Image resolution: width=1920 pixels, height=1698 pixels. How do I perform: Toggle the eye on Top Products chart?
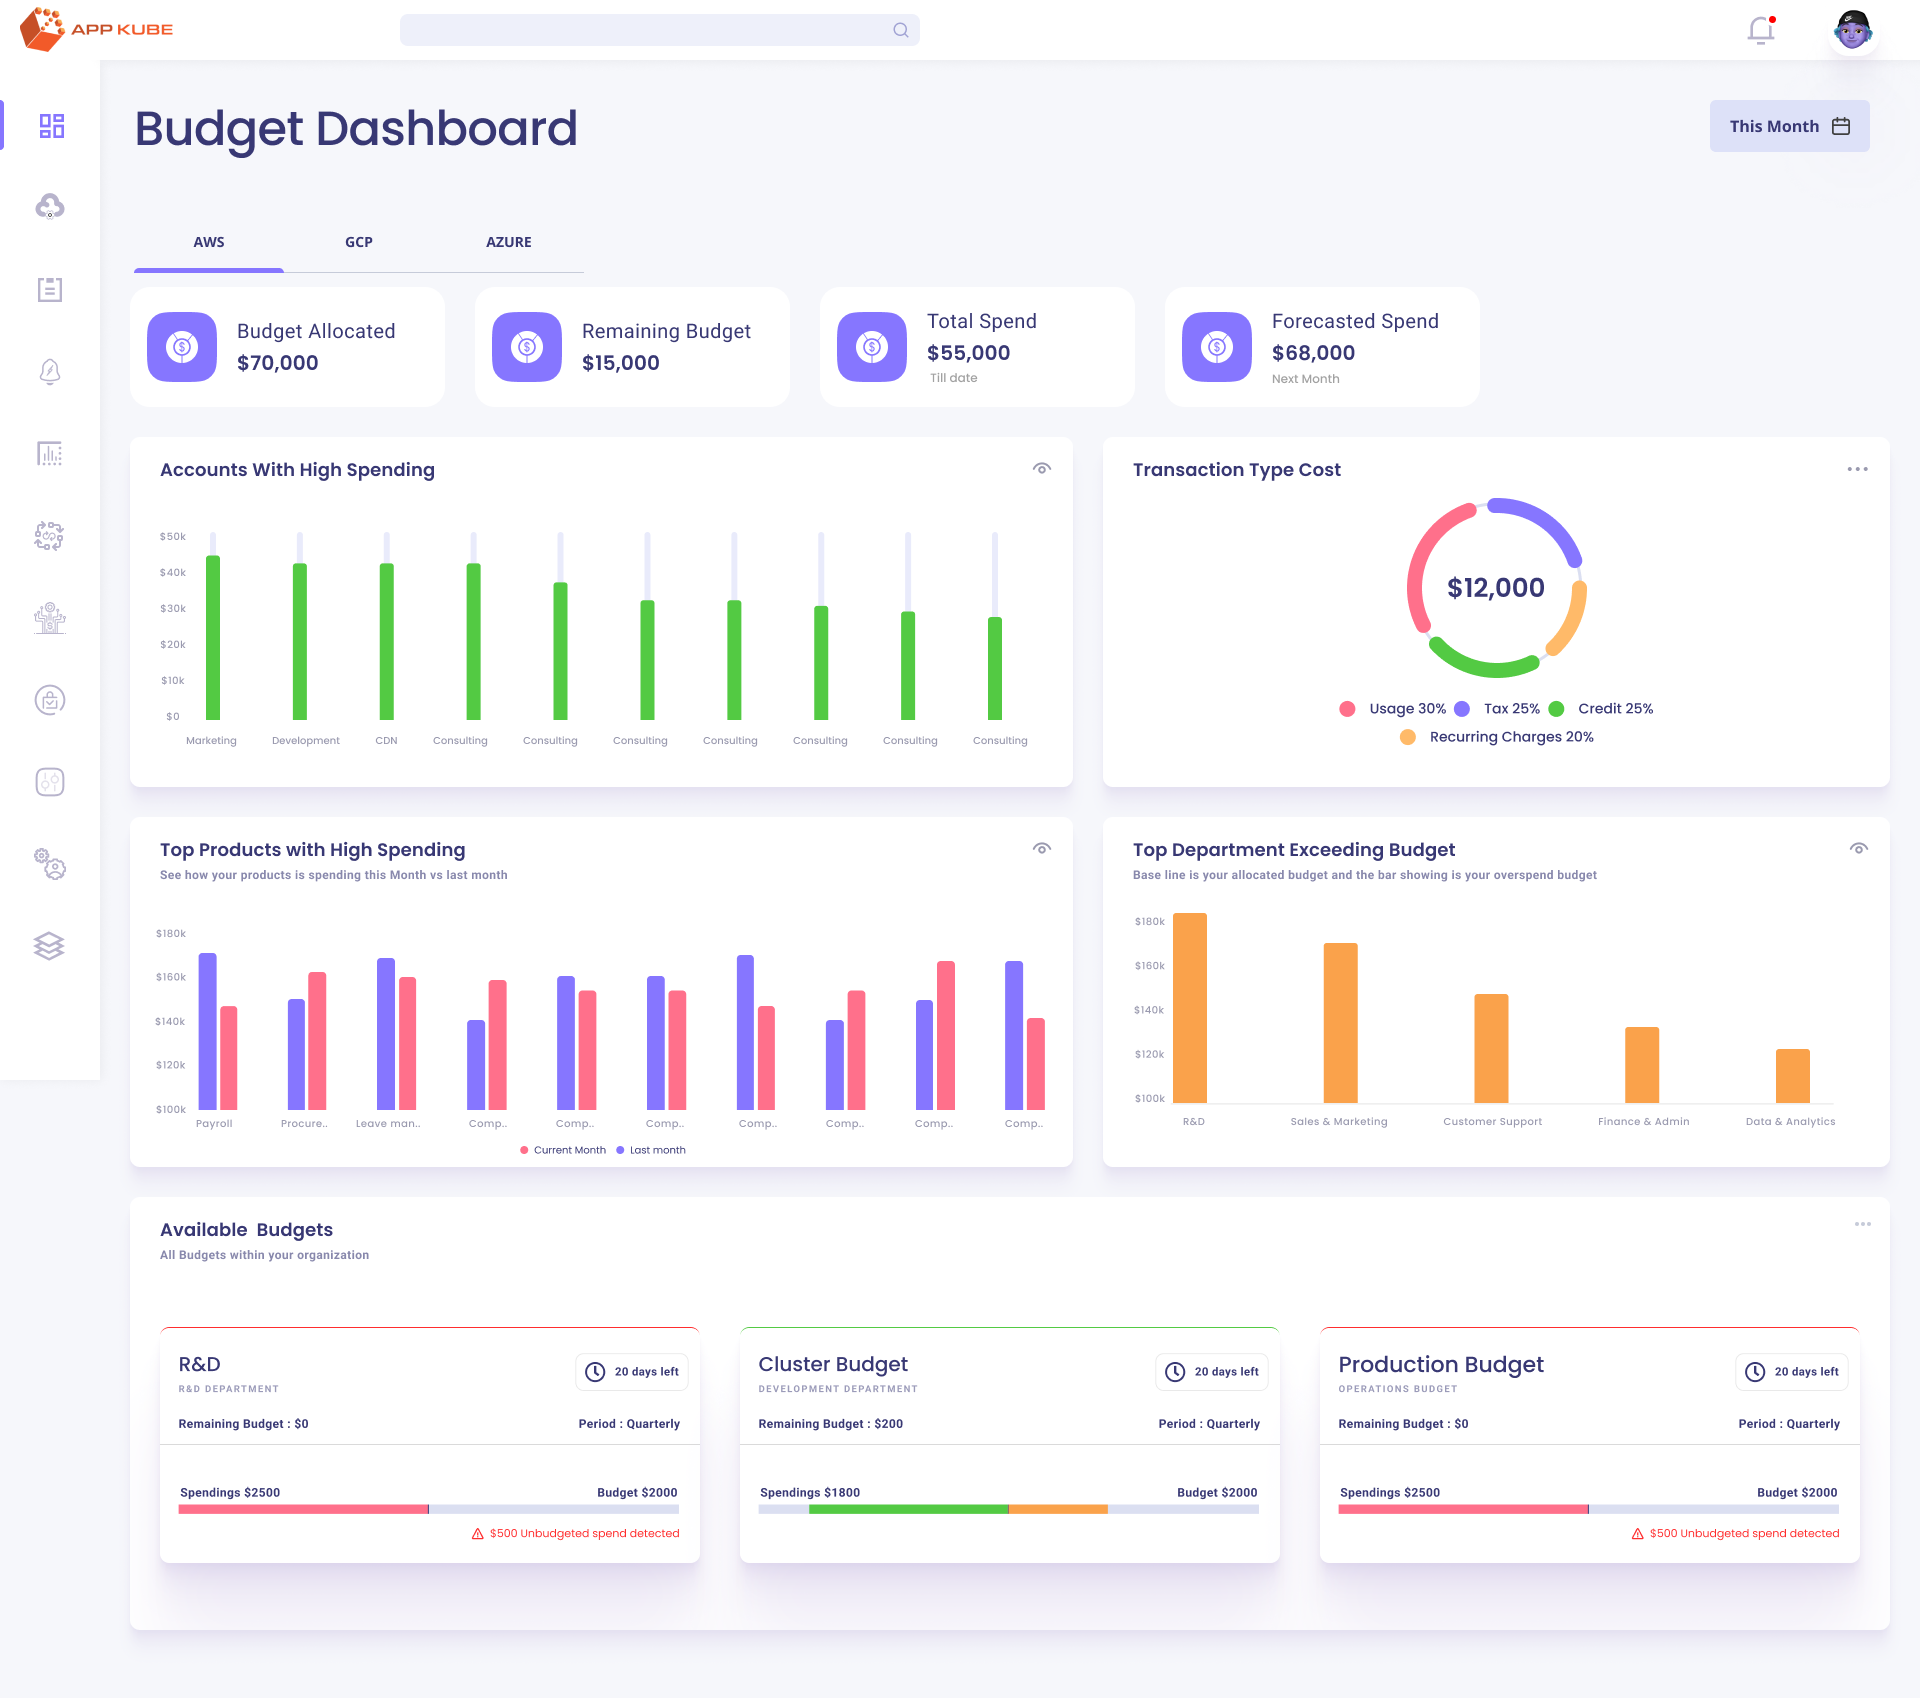click(1041, 848)
